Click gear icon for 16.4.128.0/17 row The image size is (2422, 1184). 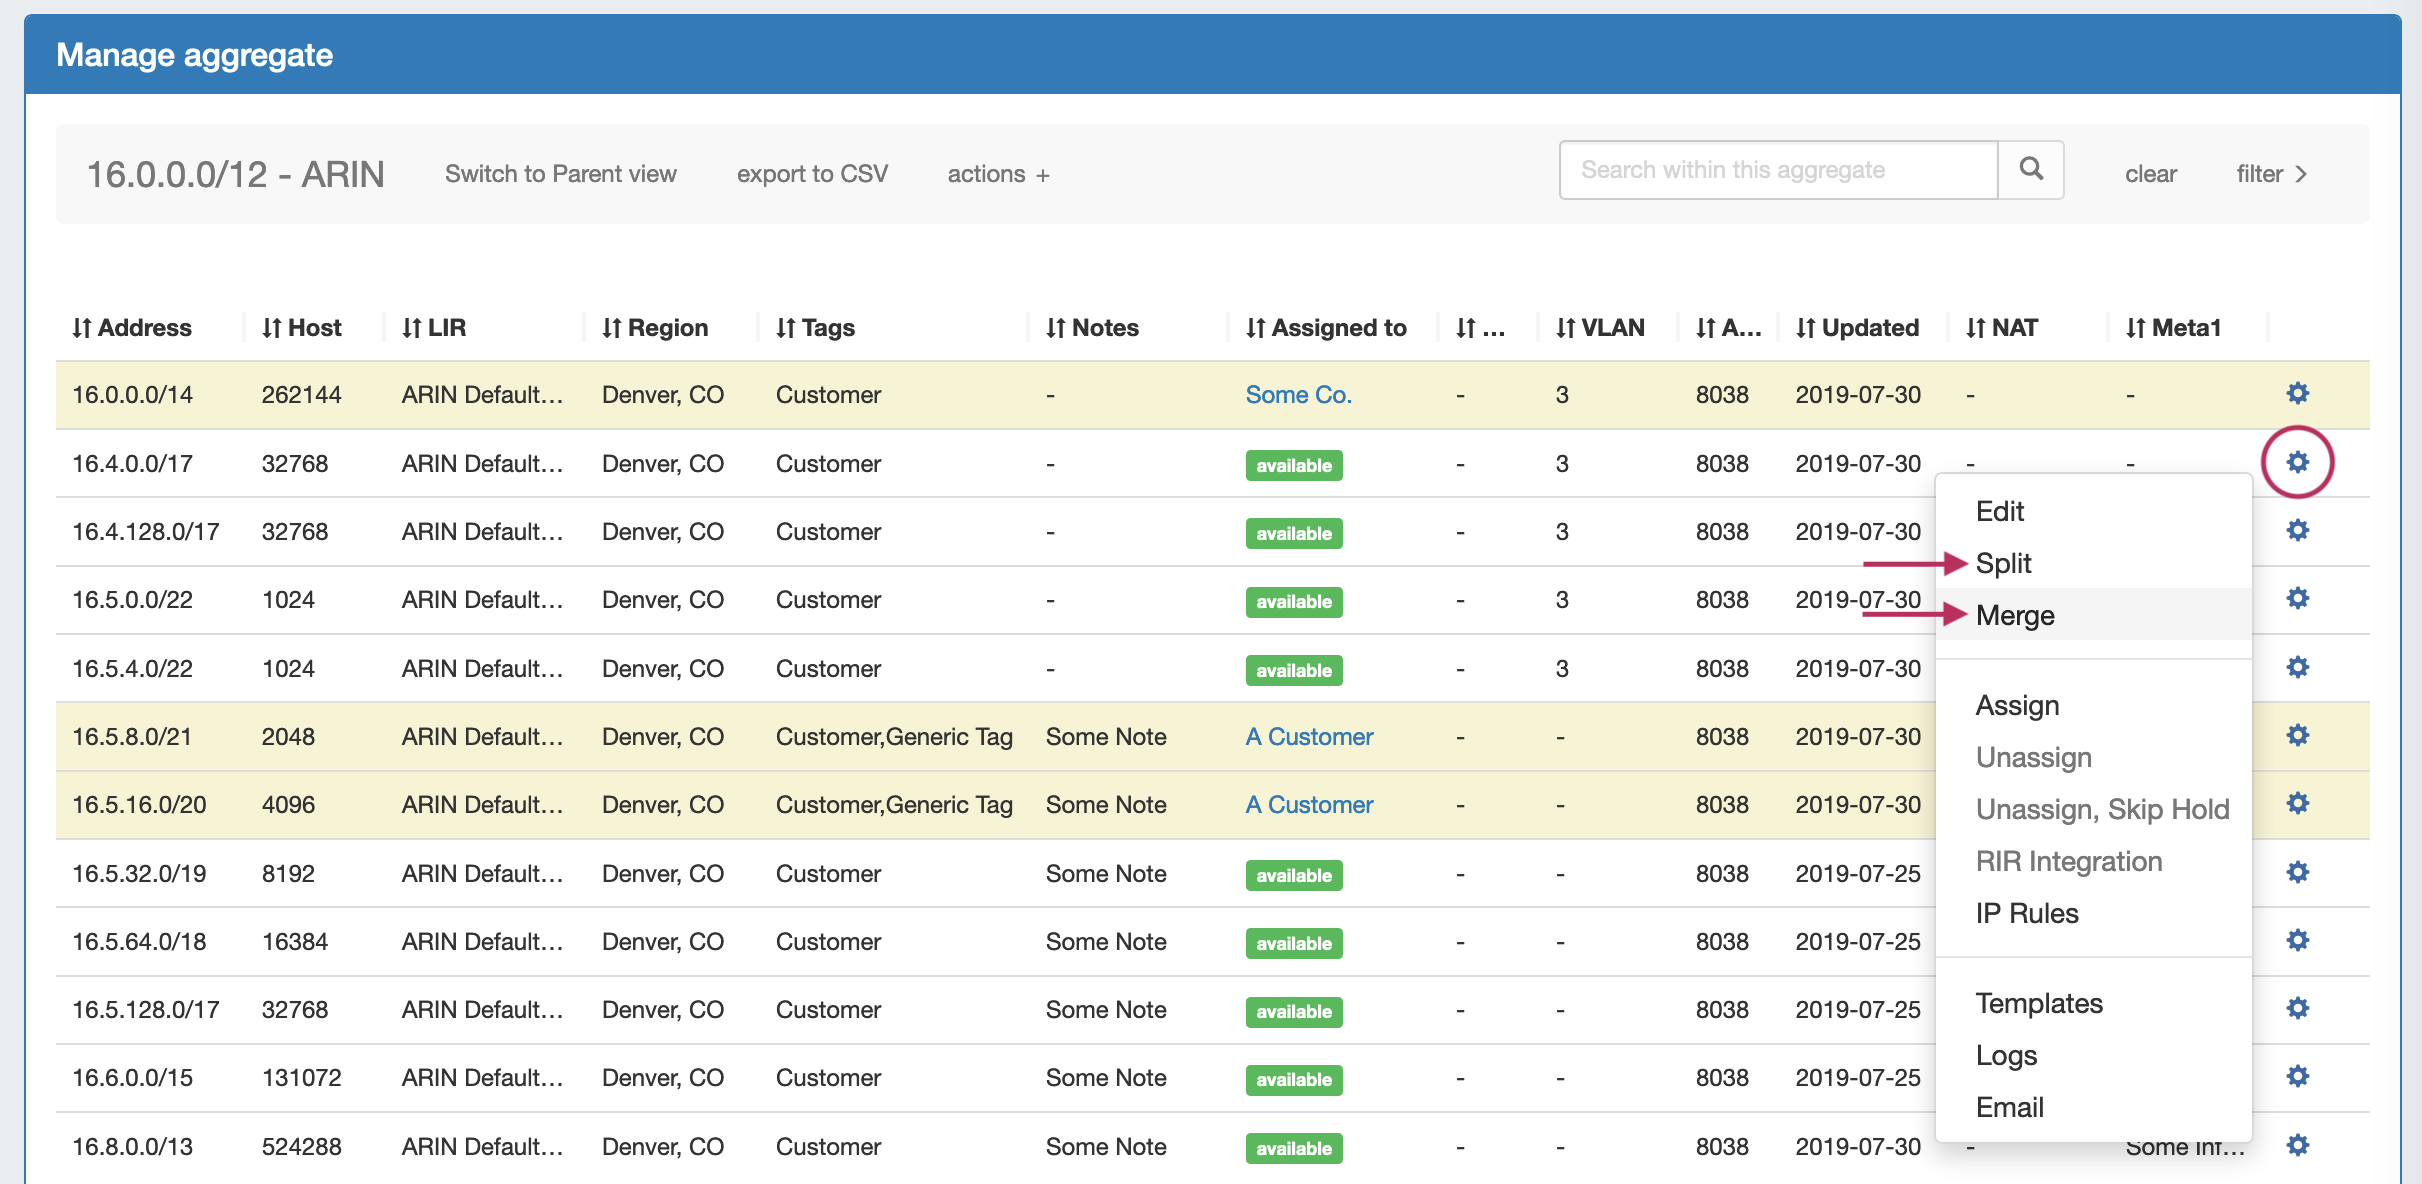click(x=2297, y=530)
